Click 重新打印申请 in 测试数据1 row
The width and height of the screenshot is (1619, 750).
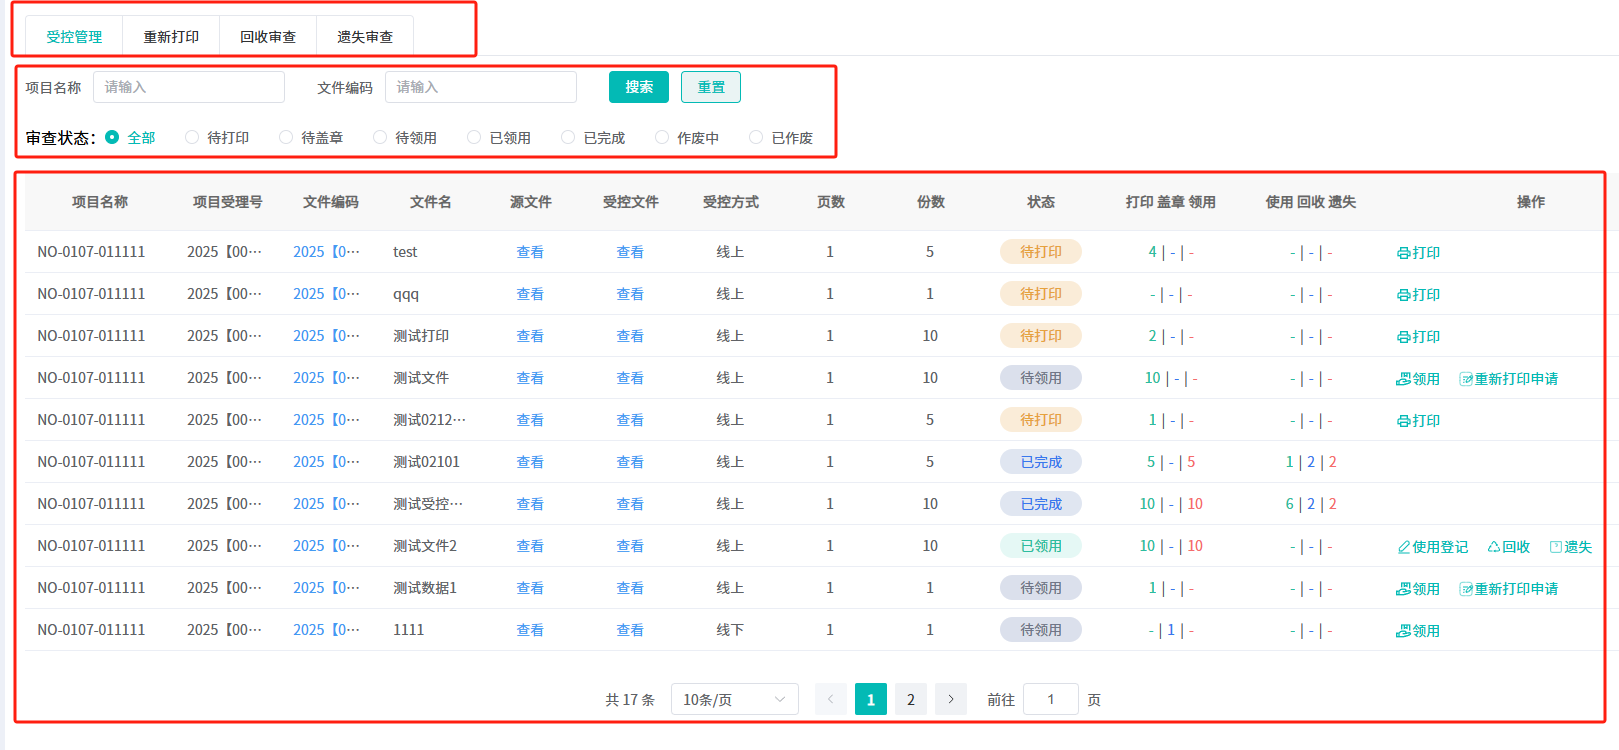click(1509, 588)
